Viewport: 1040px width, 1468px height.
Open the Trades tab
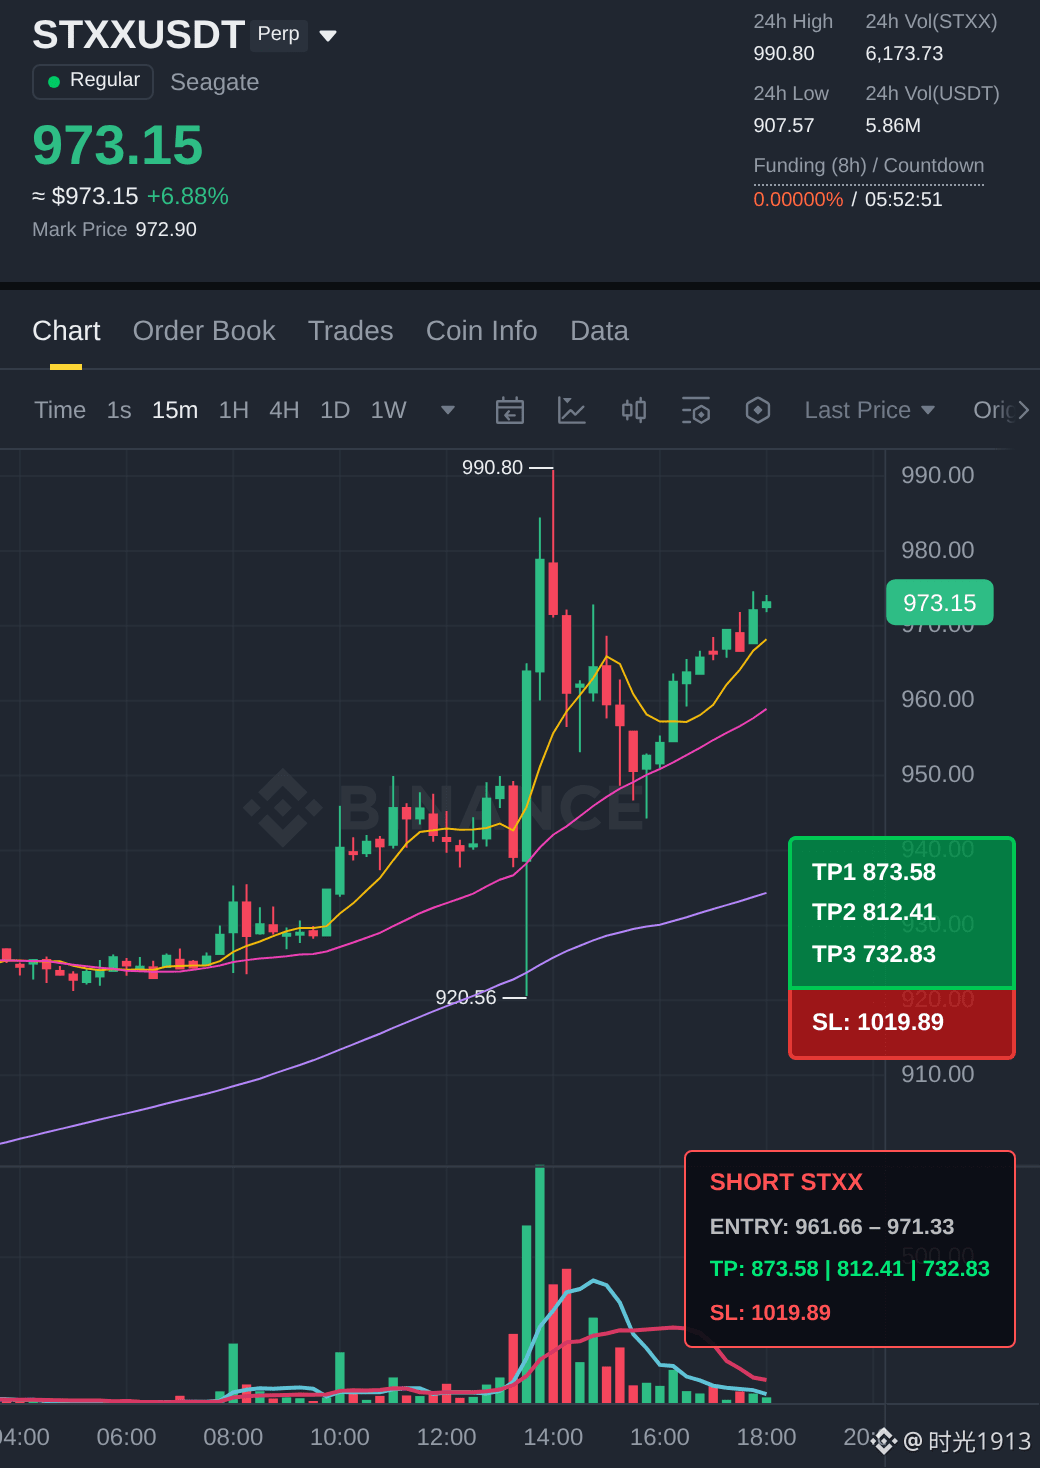[350, 331]
